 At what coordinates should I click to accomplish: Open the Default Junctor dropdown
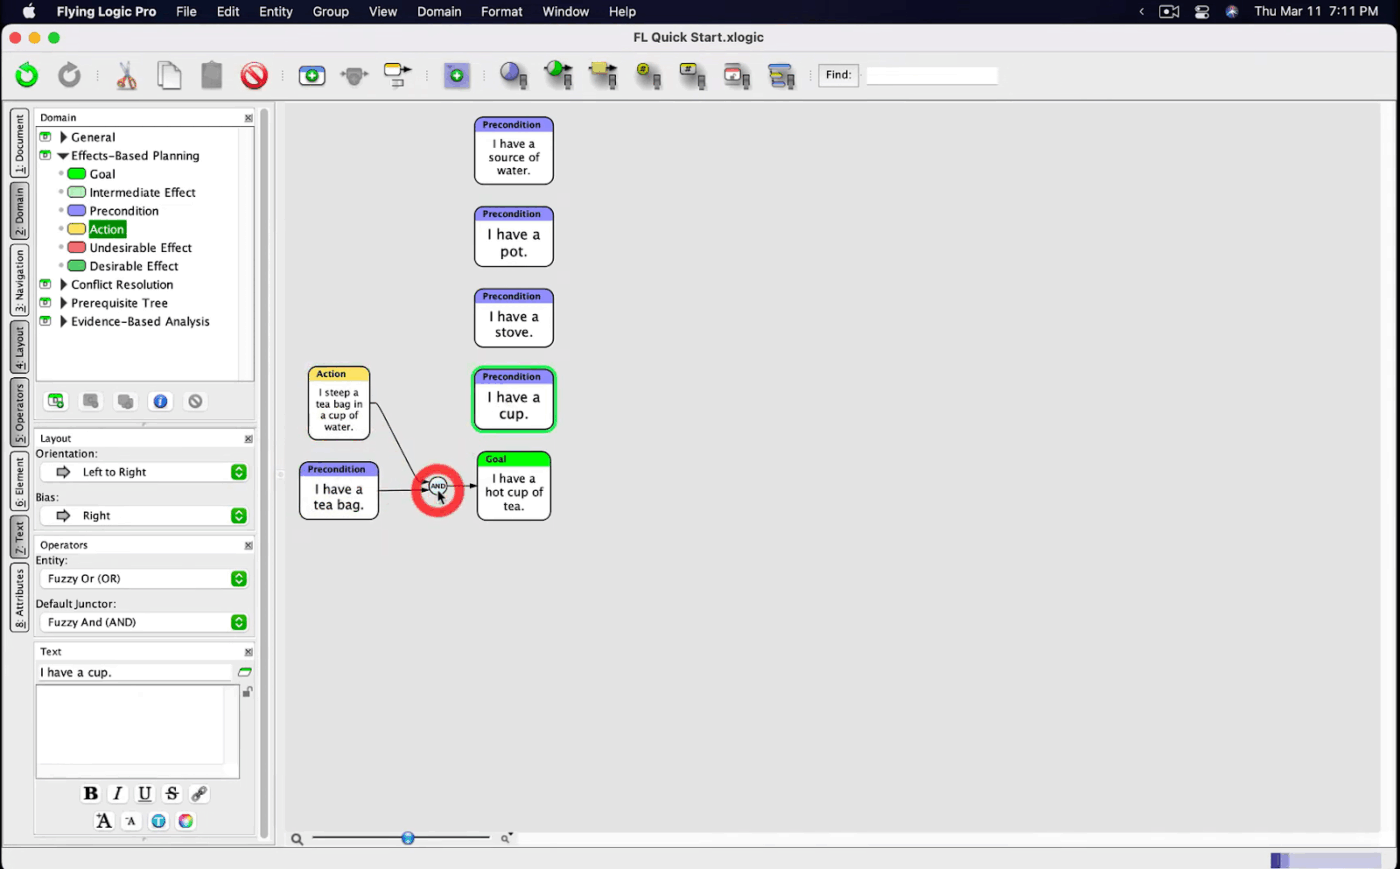coord(142,622)
